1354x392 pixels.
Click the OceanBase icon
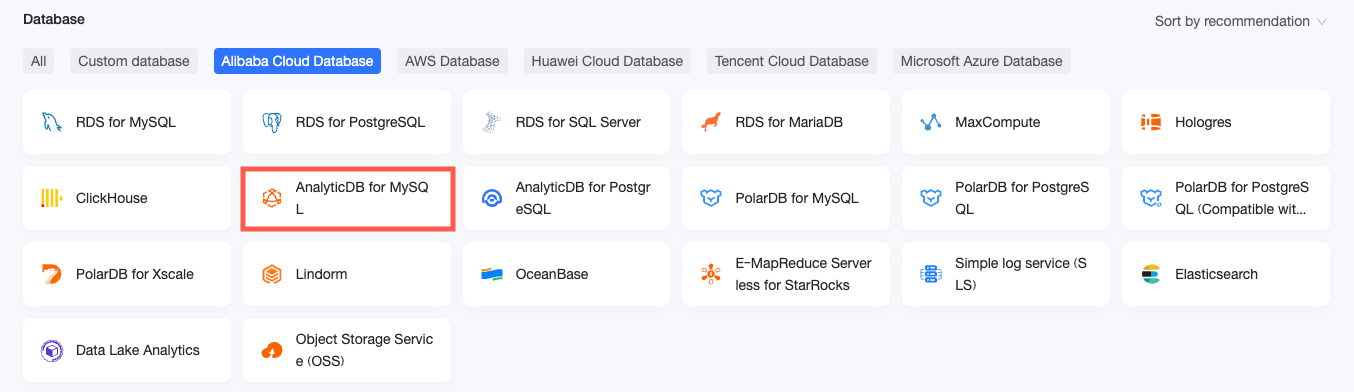click(x=491, y=274)
